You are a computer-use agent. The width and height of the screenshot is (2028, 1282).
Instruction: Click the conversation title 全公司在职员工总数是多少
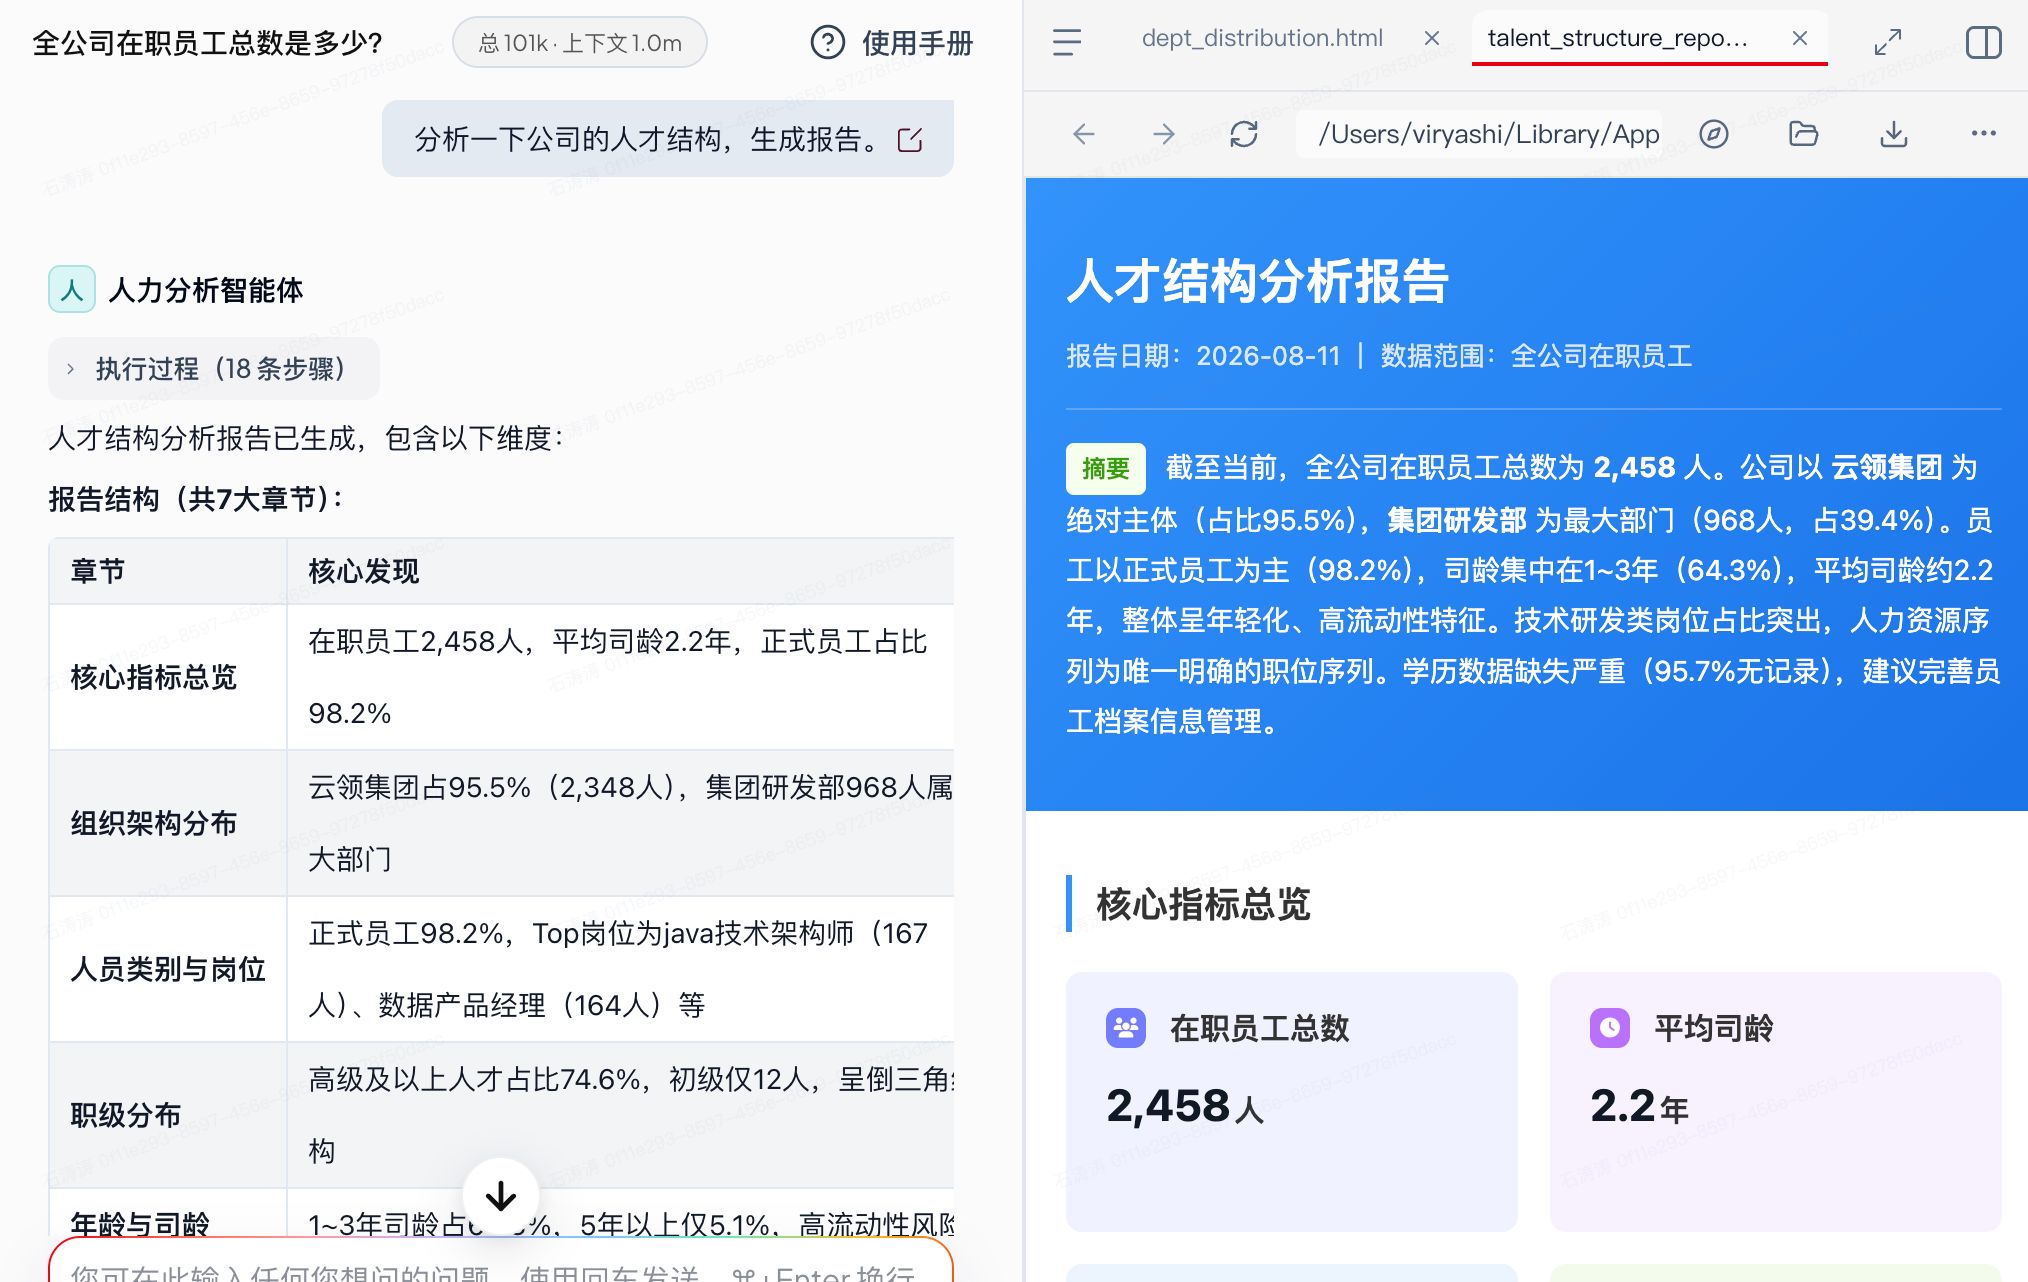pyautogui.click(x=207, y=43)
